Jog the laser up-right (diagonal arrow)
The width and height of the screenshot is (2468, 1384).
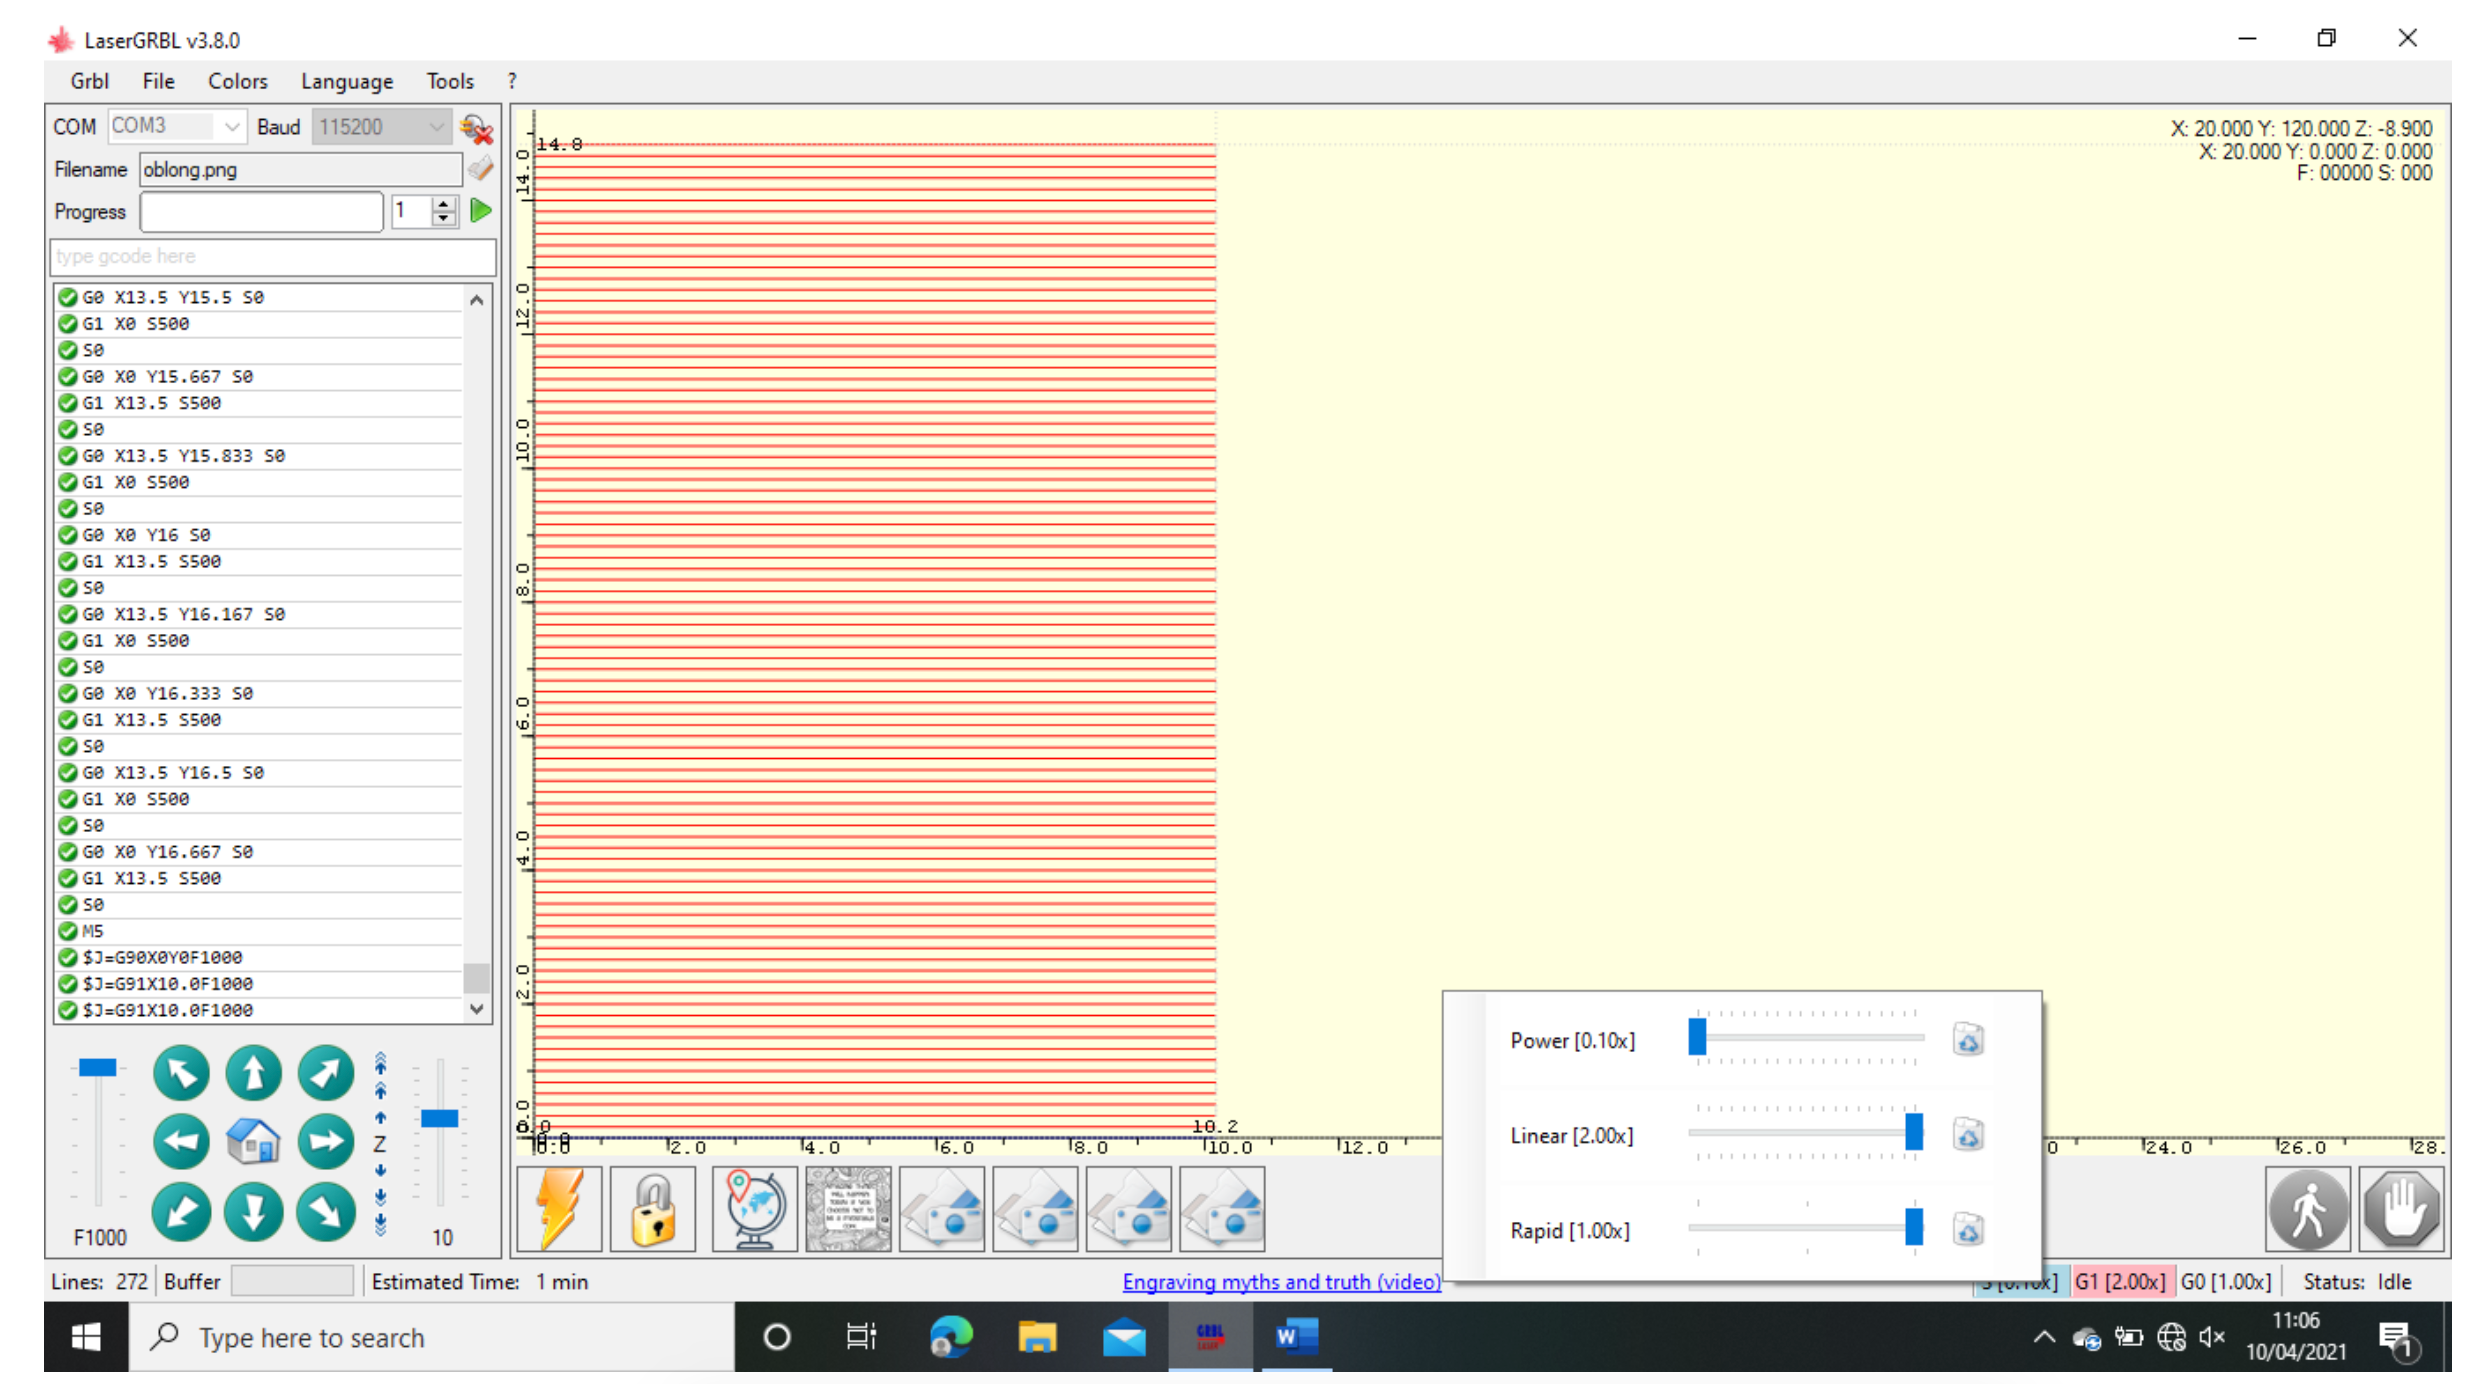tap(326, 1073)
